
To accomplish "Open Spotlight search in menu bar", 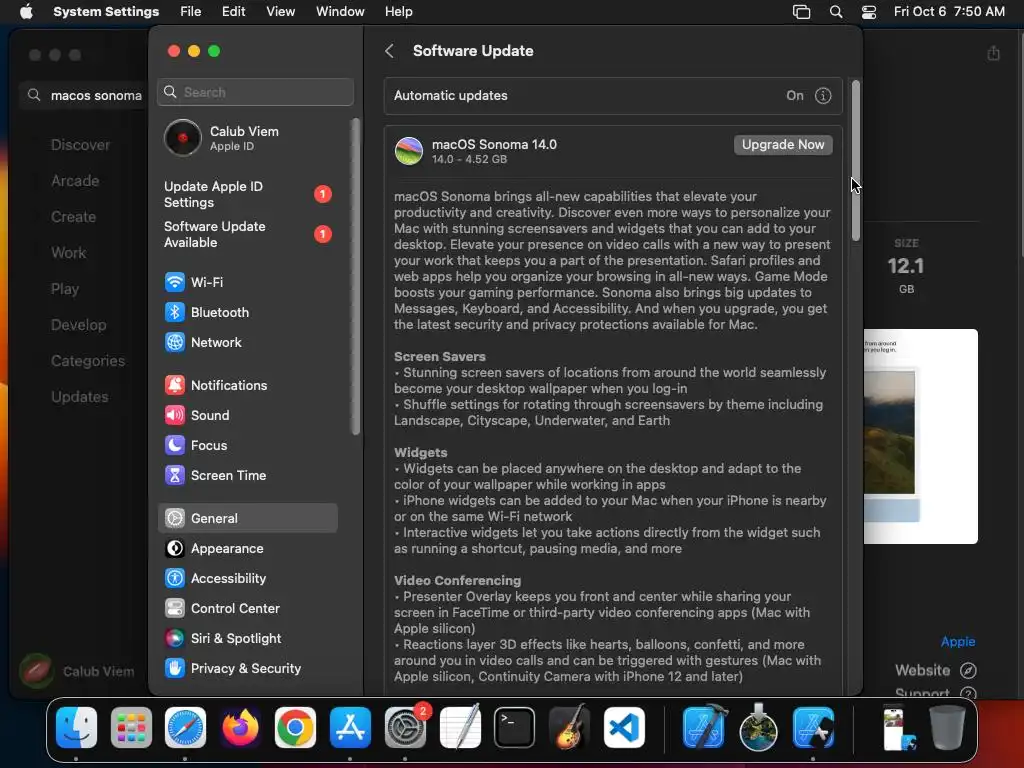I will (835, 12).
